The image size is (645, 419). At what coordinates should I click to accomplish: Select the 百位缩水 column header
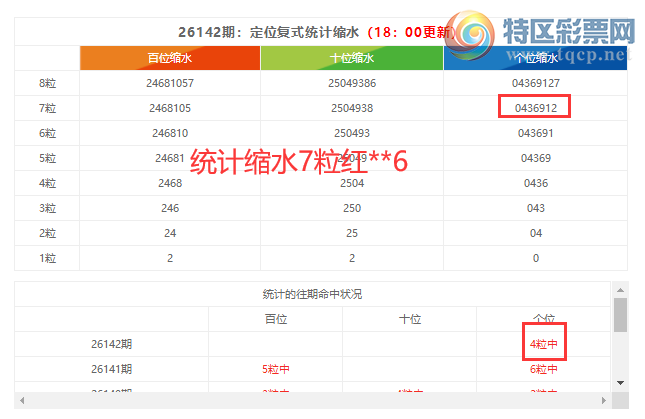[x=170, y=58]
